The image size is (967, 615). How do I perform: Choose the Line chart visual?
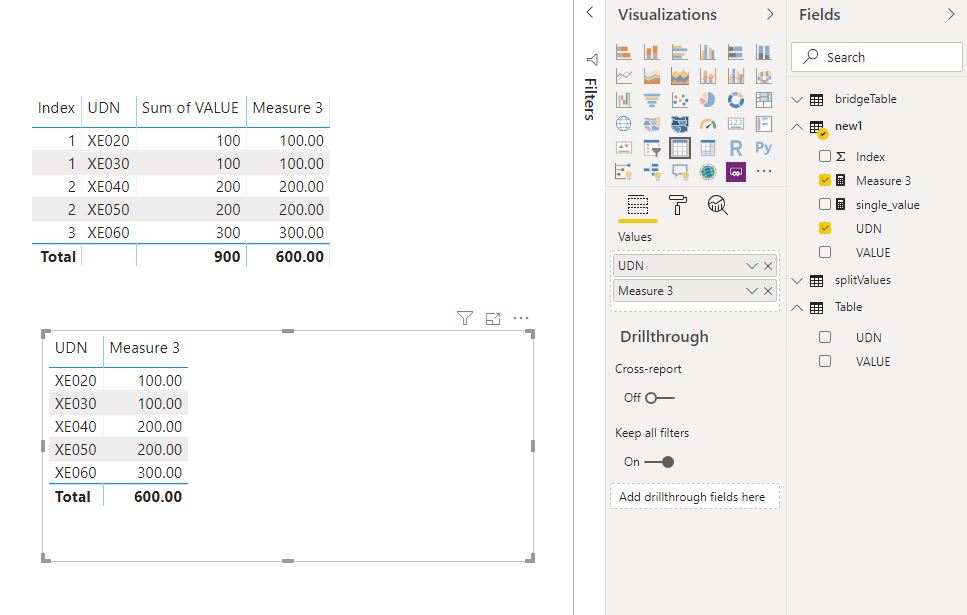[623, 76]
